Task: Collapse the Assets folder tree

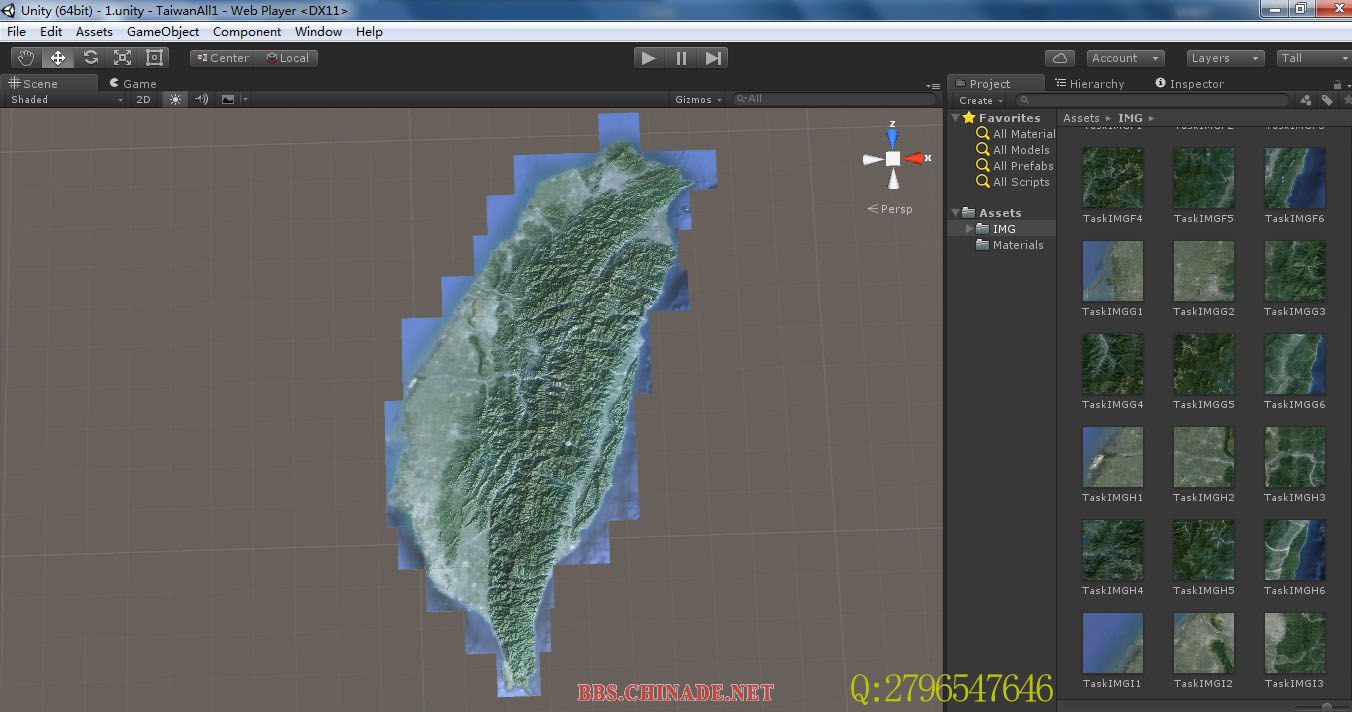Action: (956, 213)
